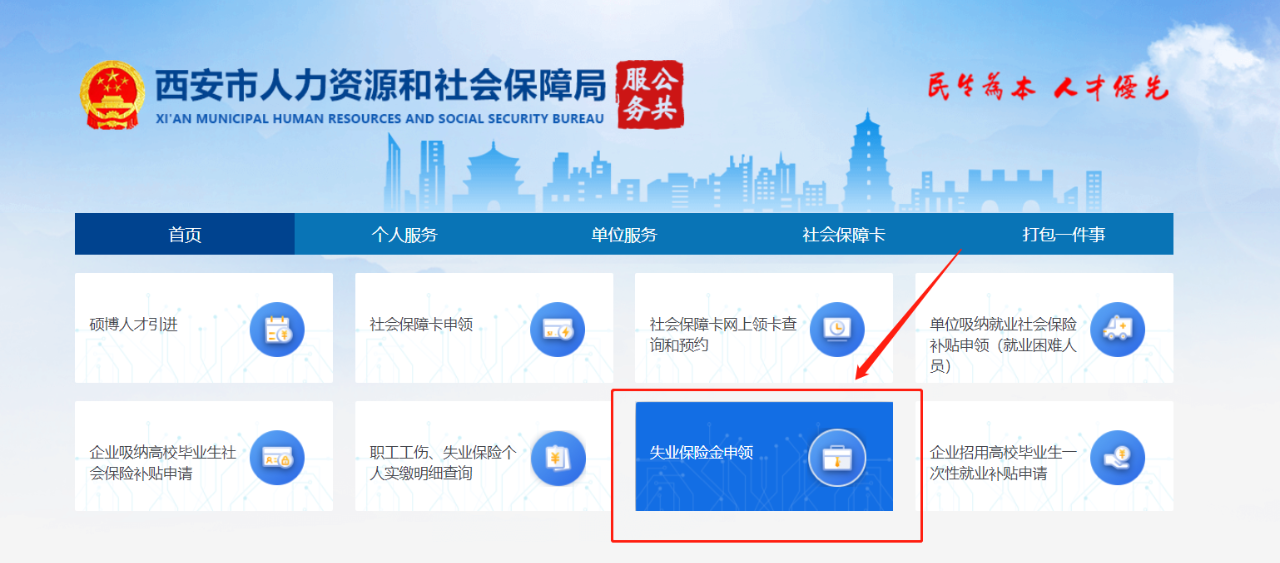Click the monitor clock icon for 领卡查询和预约
This screenshot has height=563, width=1280.
[837, 329]
